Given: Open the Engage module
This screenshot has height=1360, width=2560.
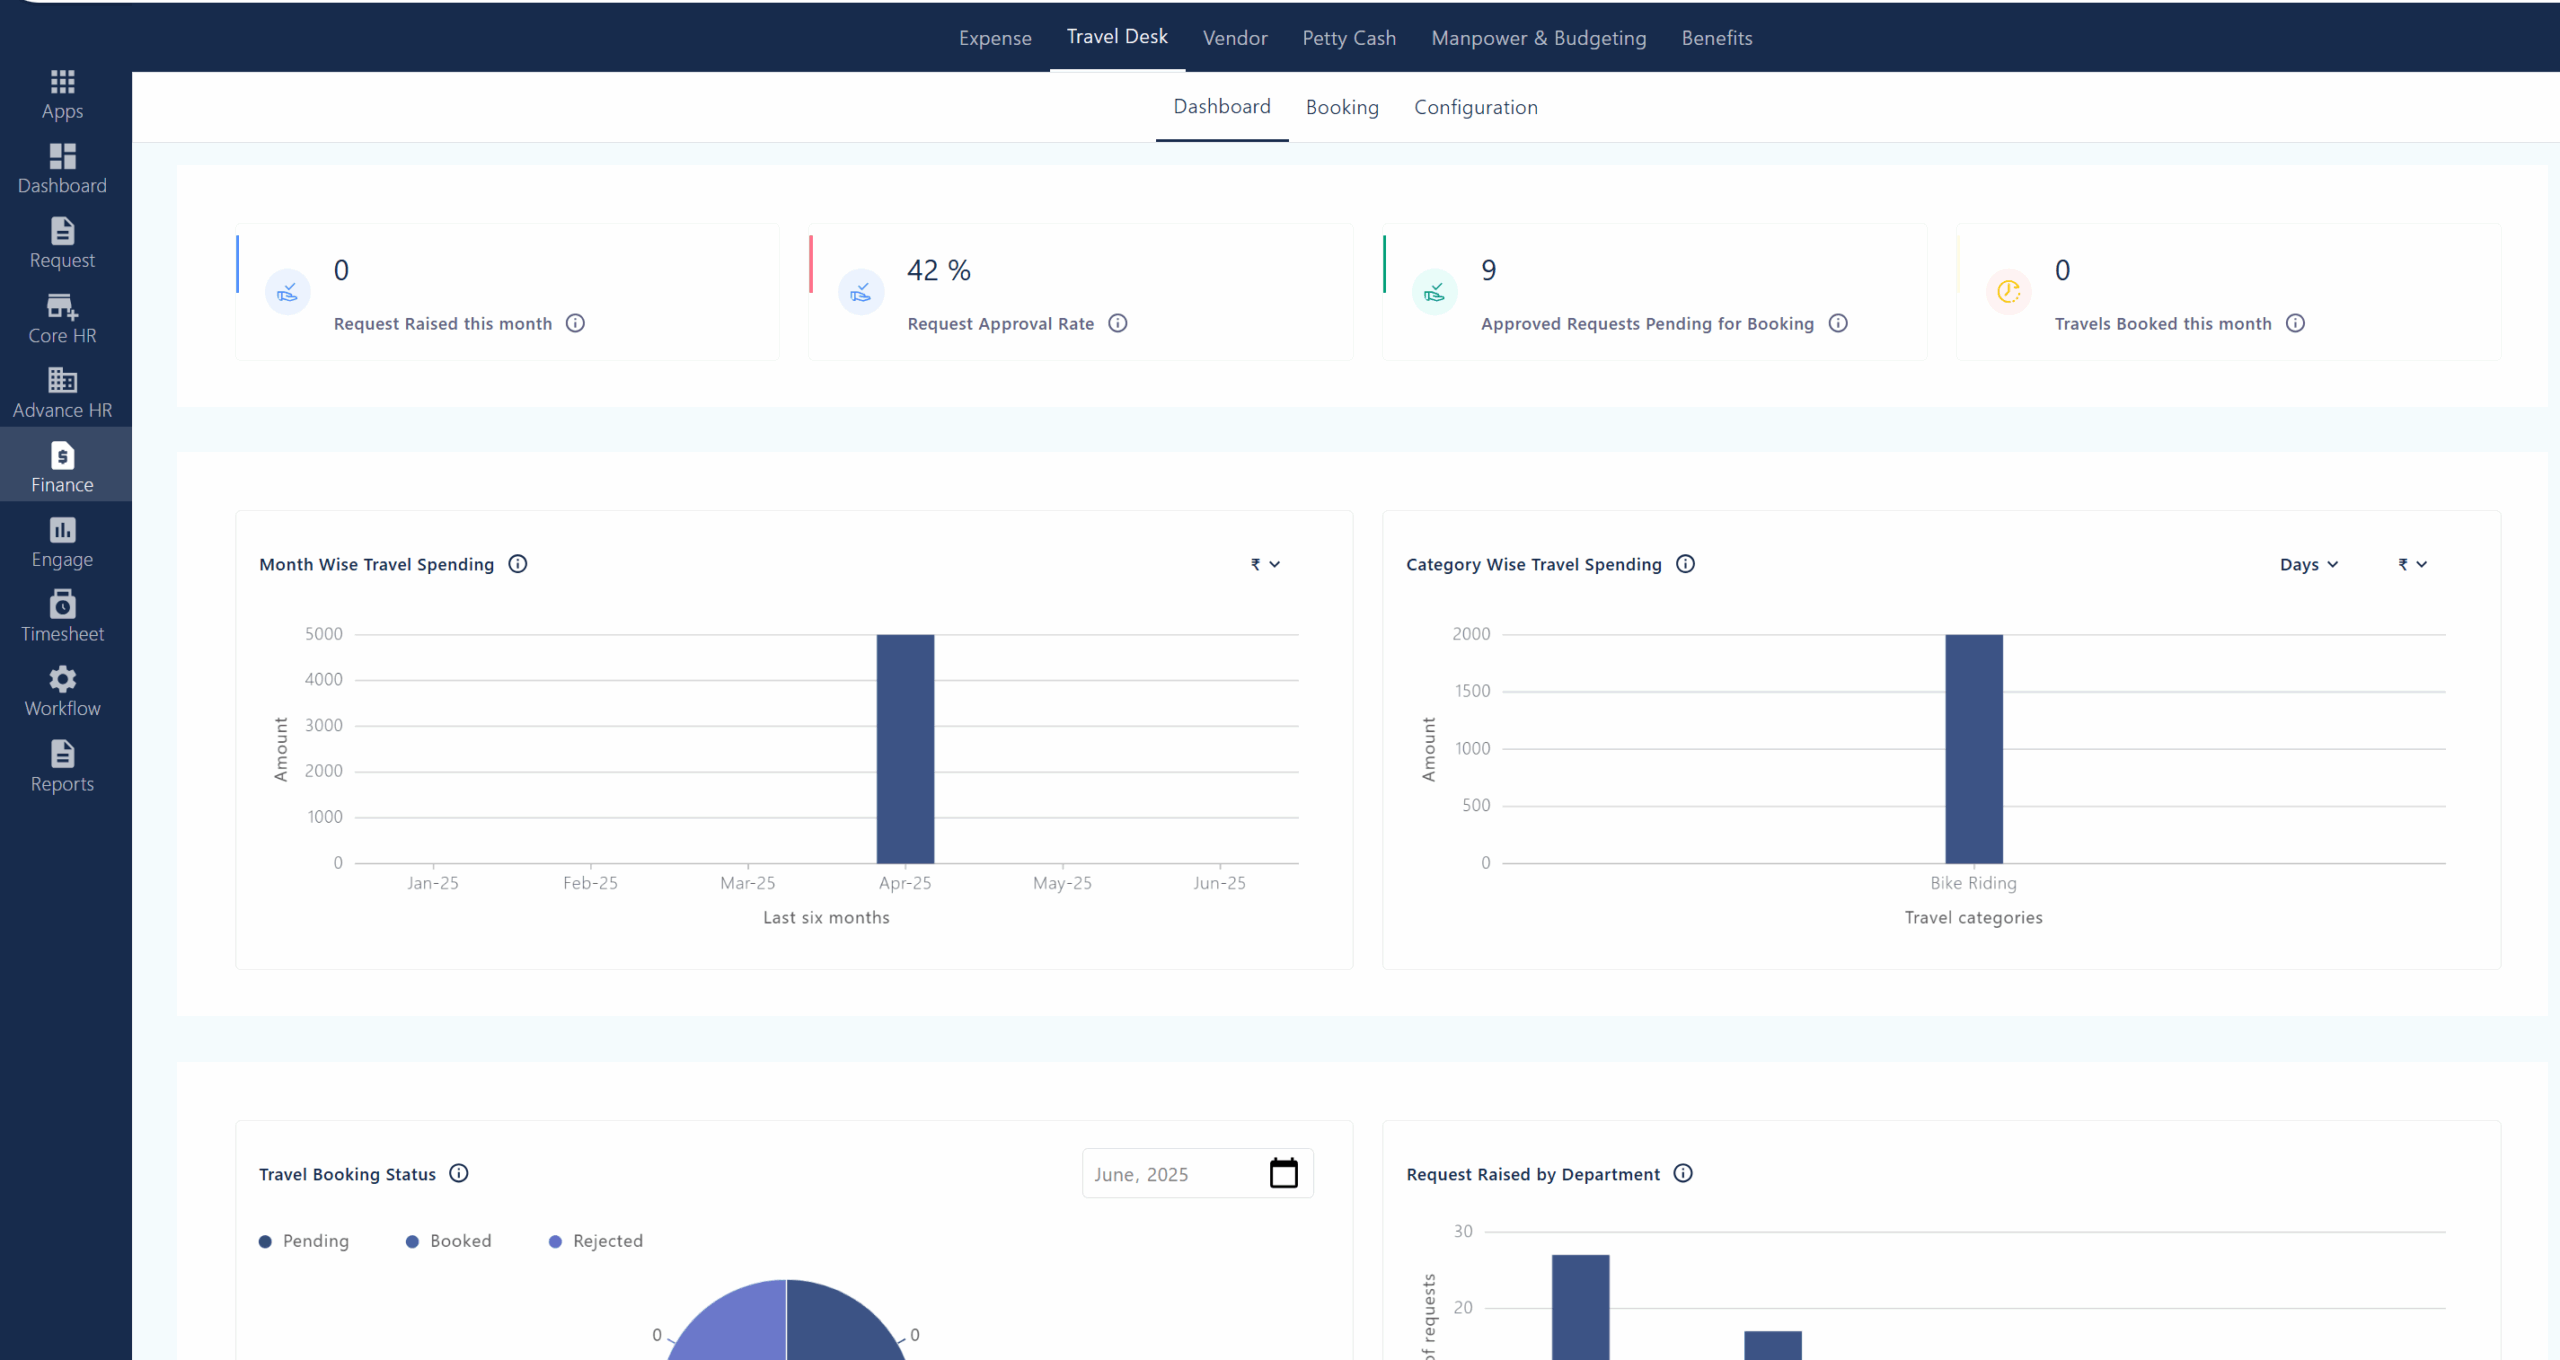Looking at the screenshot, I should pos(62,543).
